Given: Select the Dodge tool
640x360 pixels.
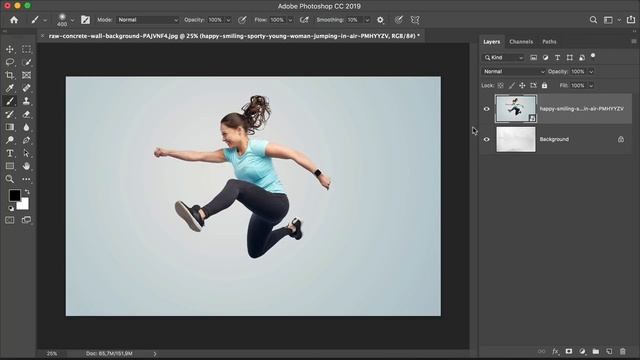Looking at the screenshot, I should (10, 140).
